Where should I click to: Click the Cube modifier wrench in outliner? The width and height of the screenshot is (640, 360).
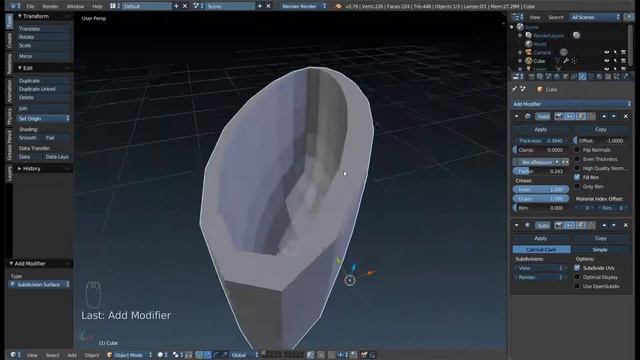[566, 61]
